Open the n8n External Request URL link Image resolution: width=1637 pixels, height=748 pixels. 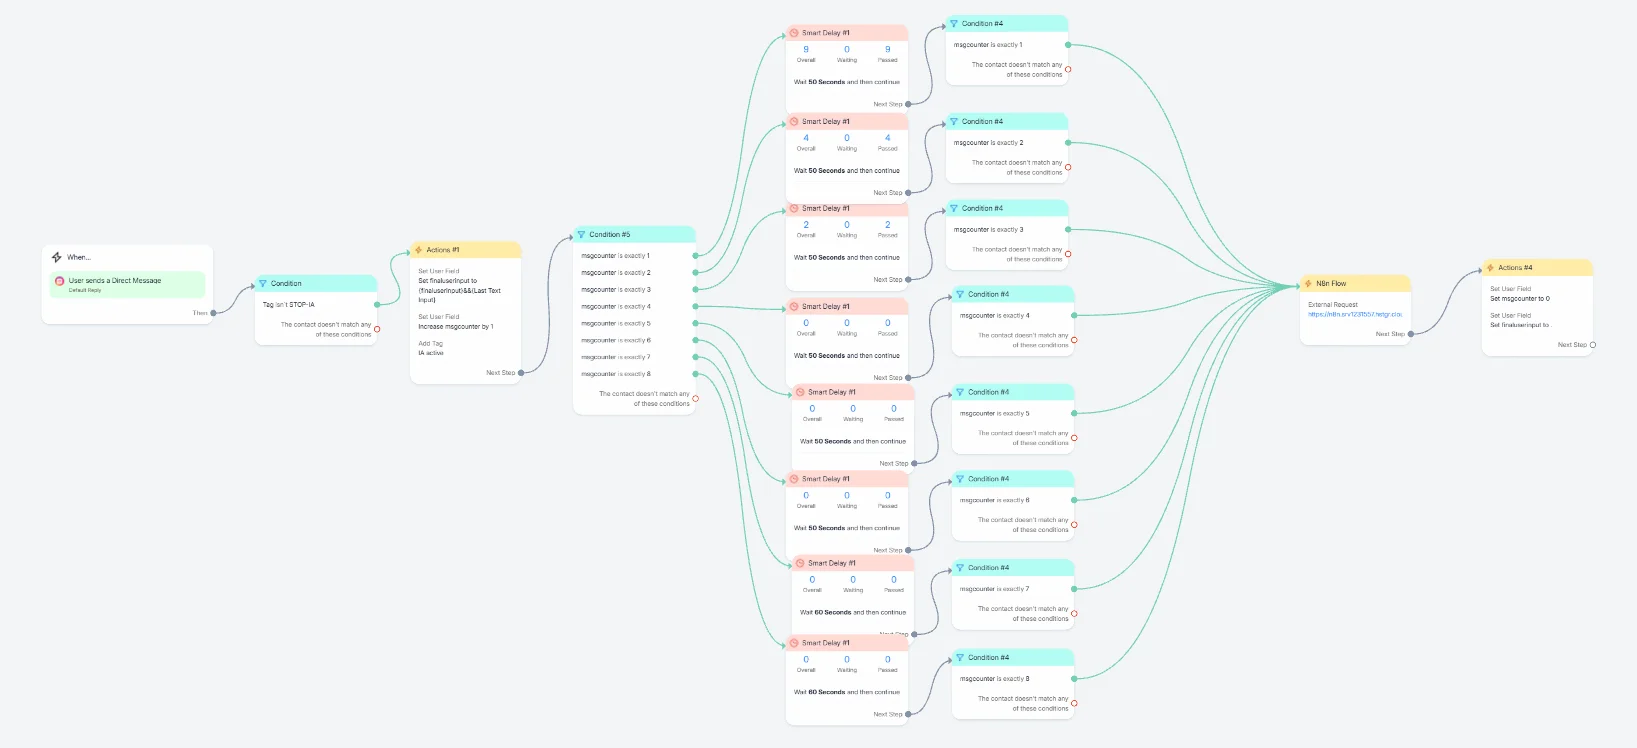[x=1355, y=314]
